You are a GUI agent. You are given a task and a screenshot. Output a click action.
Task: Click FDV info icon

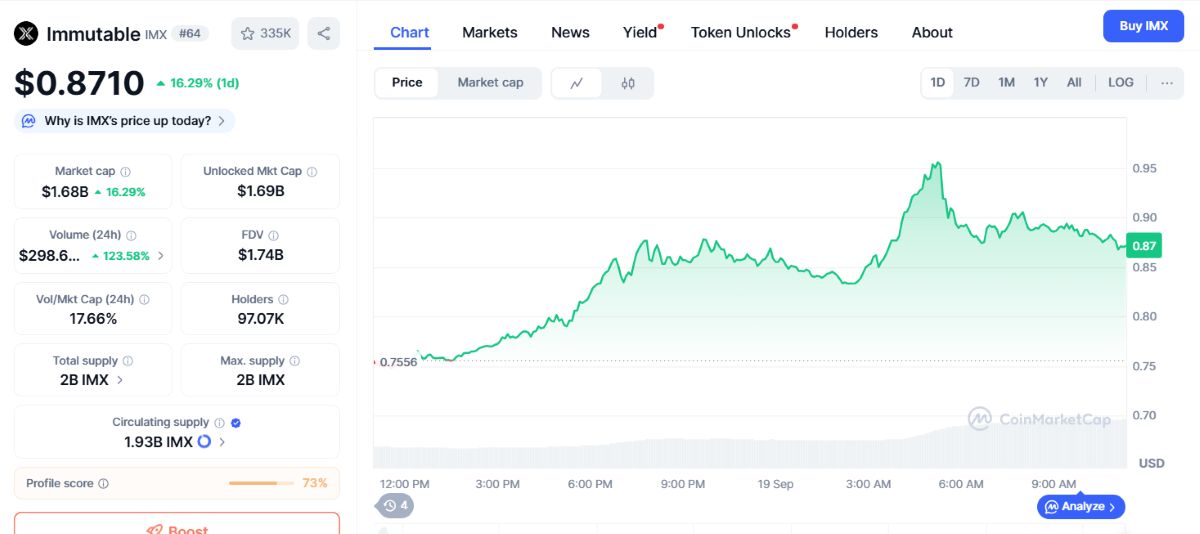coord(273,235)
